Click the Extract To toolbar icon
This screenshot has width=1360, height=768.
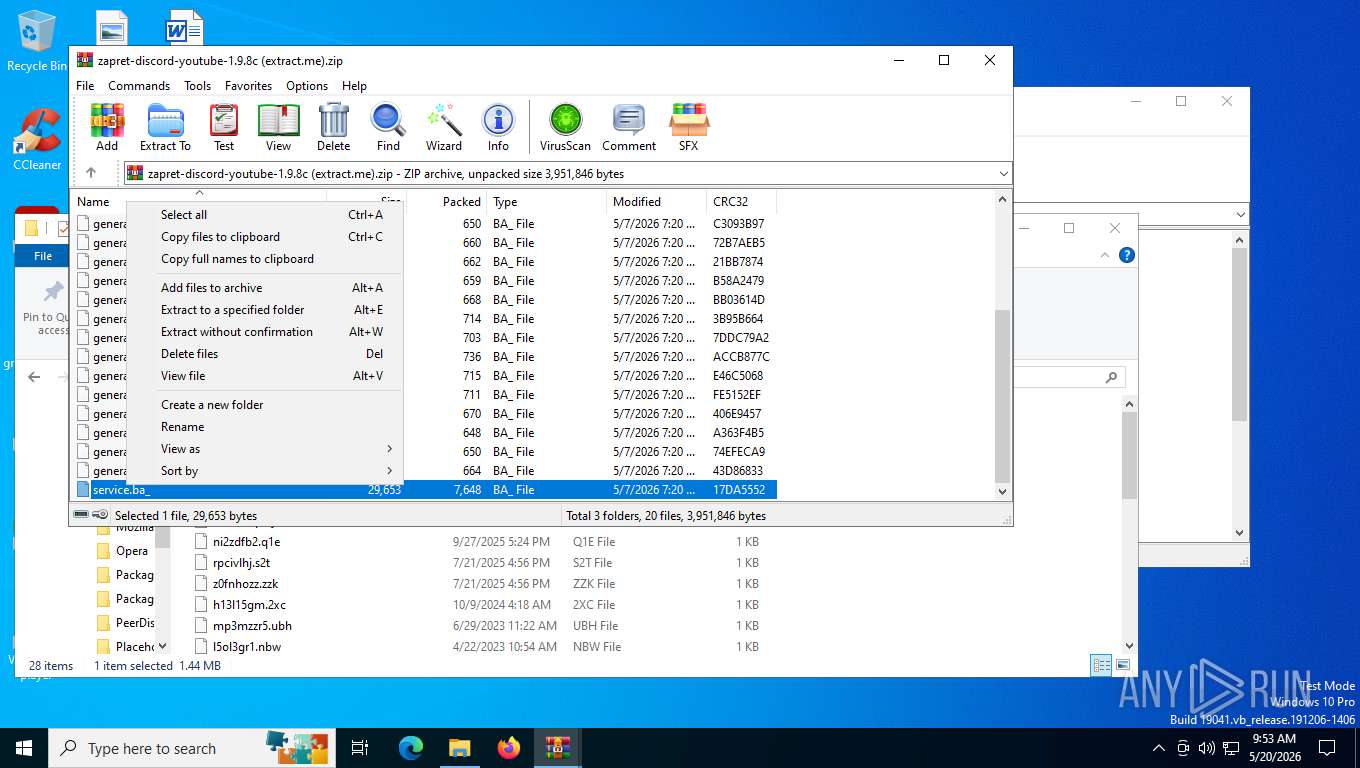165,127
